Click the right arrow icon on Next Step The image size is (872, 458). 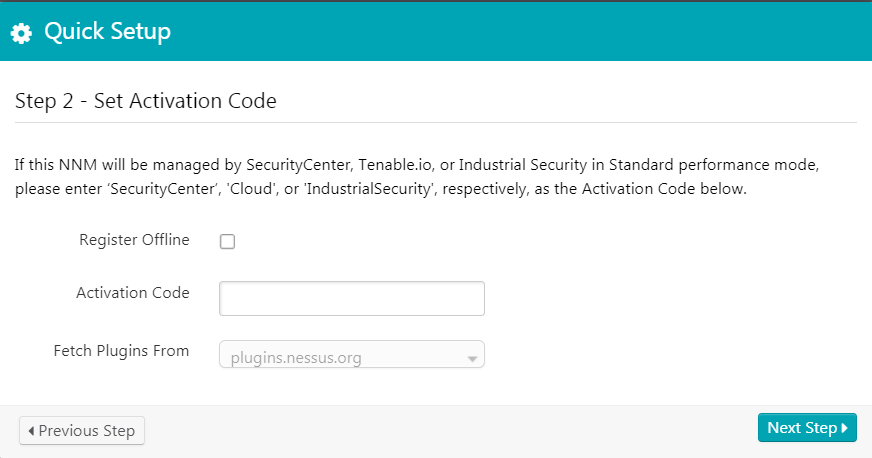coord(845,428)
